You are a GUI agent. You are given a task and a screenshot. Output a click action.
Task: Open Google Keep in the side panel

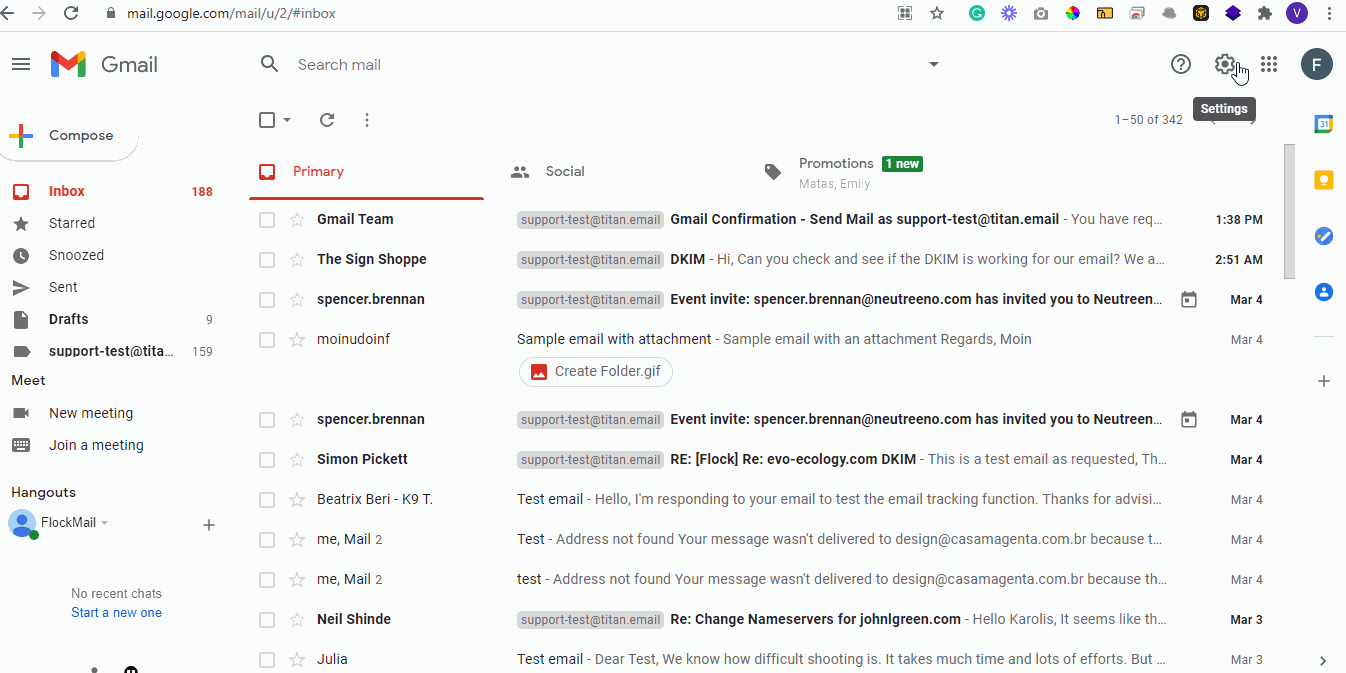1323,180
